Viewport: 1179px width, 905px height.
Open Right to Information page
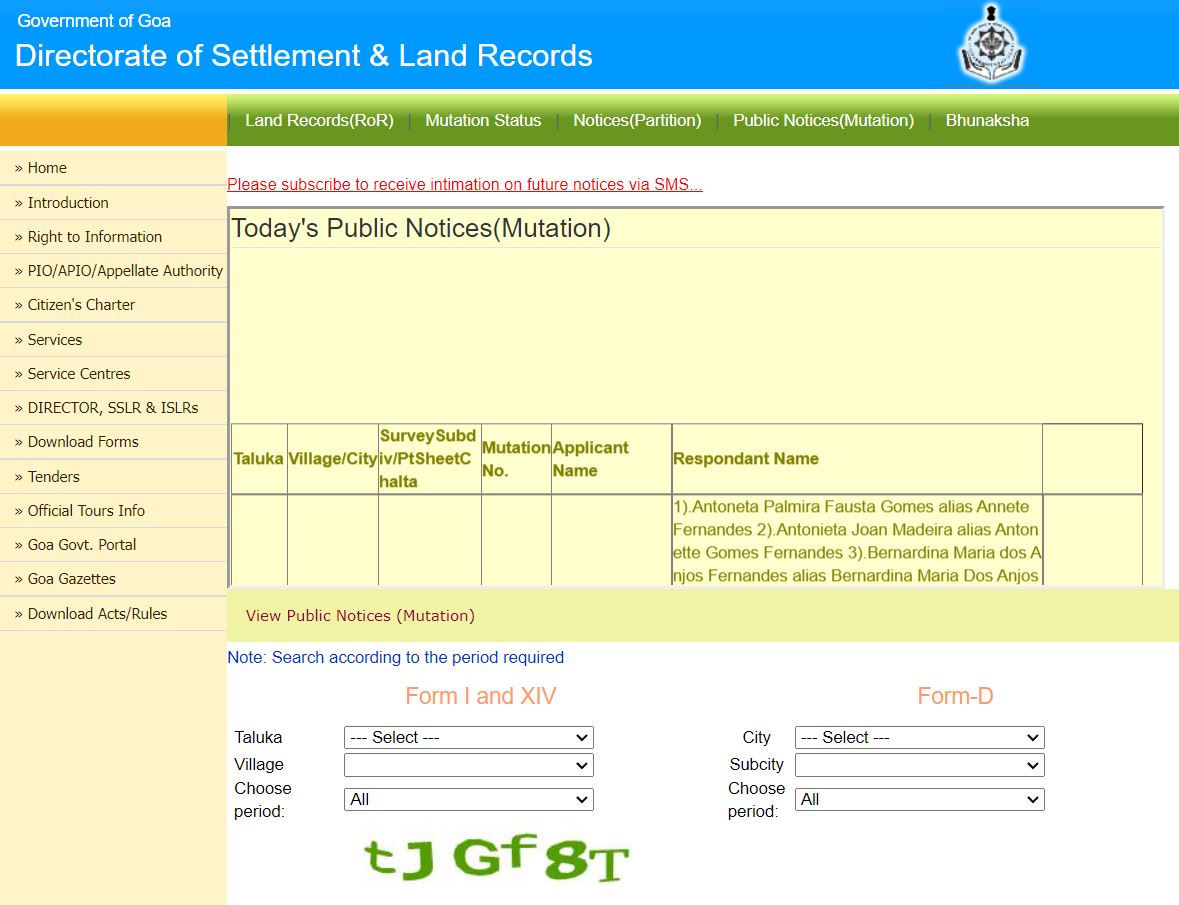(95, 236)
